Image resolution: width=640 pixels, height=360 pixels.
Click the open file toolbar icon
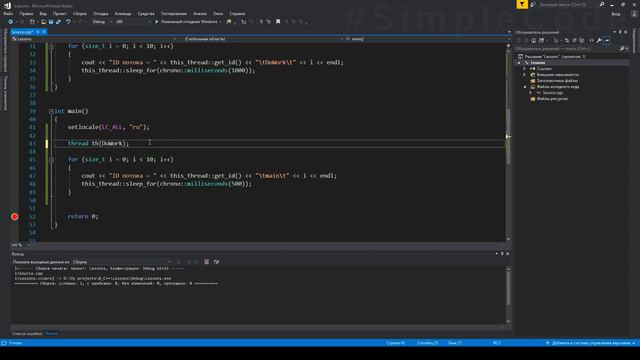43,22
